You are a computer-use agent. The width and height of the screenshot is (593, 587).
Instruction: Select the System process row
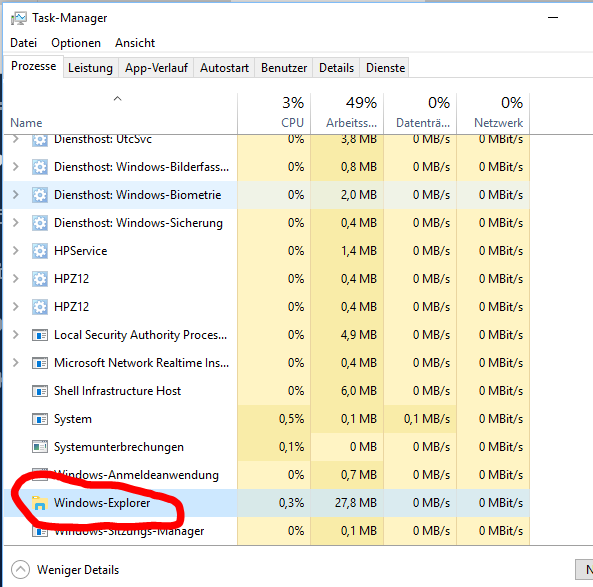tap(267, 419)
